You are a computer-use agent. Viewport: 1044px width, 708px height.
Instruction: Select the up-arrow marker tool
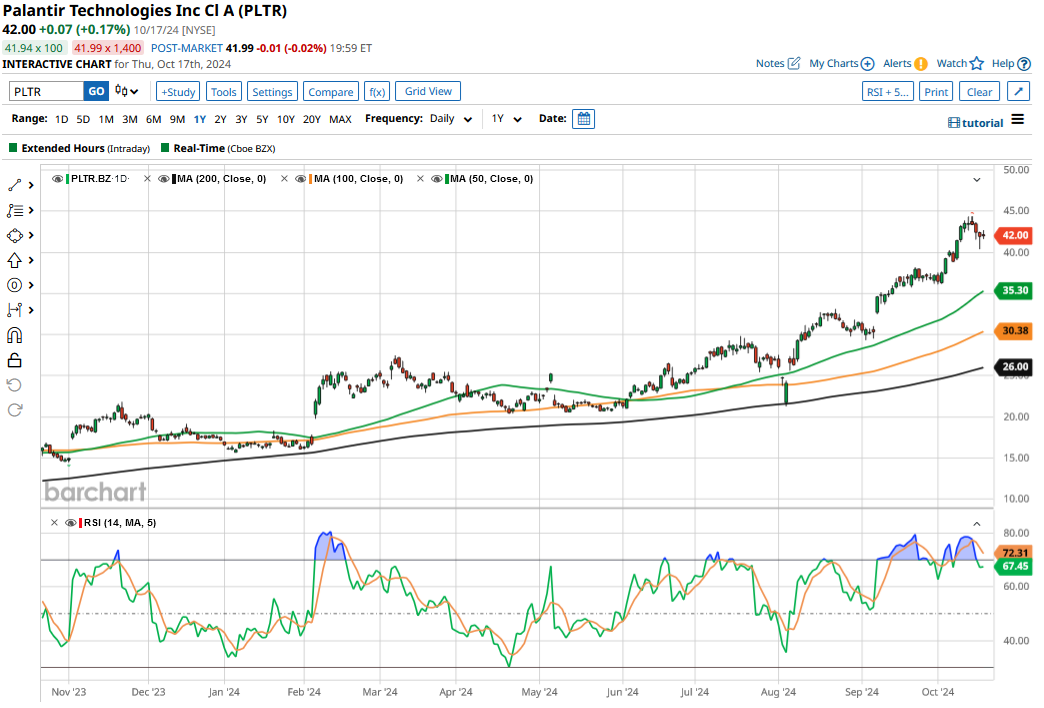pos(15,261)
